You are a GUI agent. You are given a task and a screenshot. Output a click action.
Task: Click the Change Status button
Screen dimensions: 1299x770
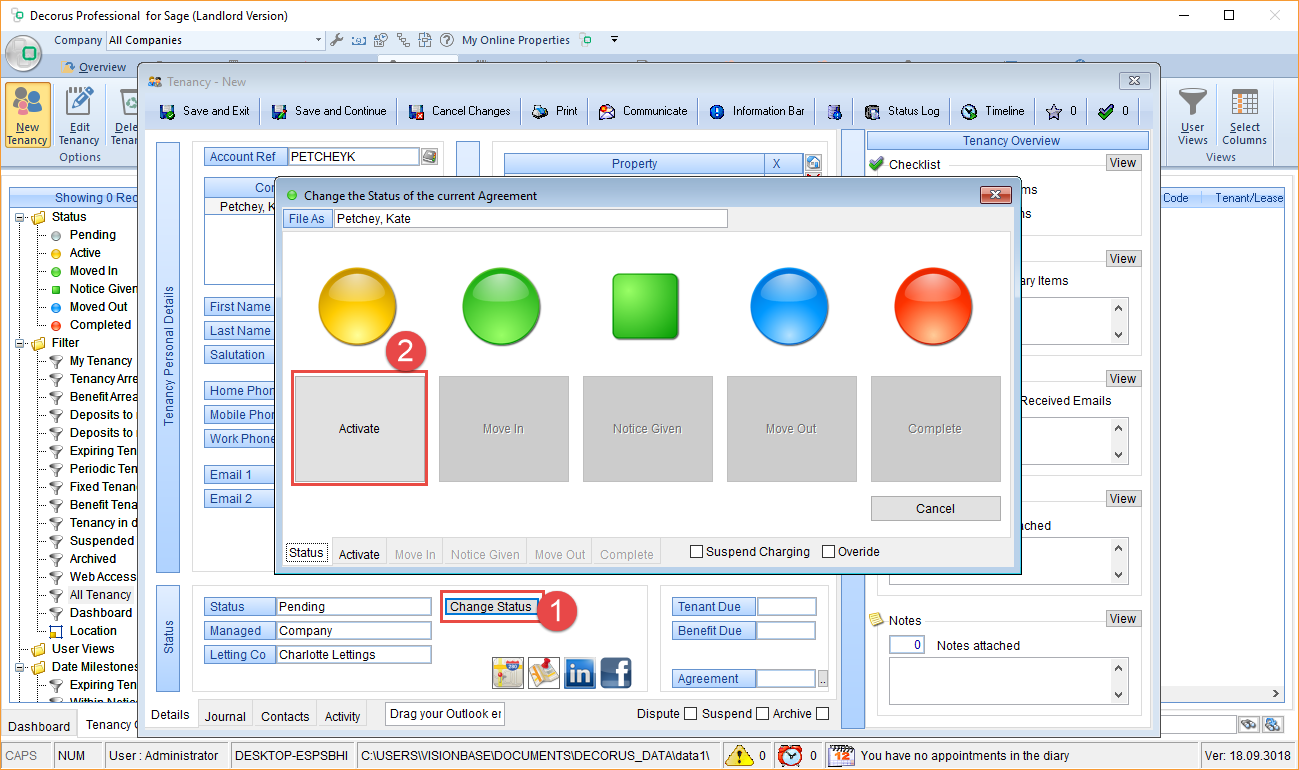click(490, 607)
